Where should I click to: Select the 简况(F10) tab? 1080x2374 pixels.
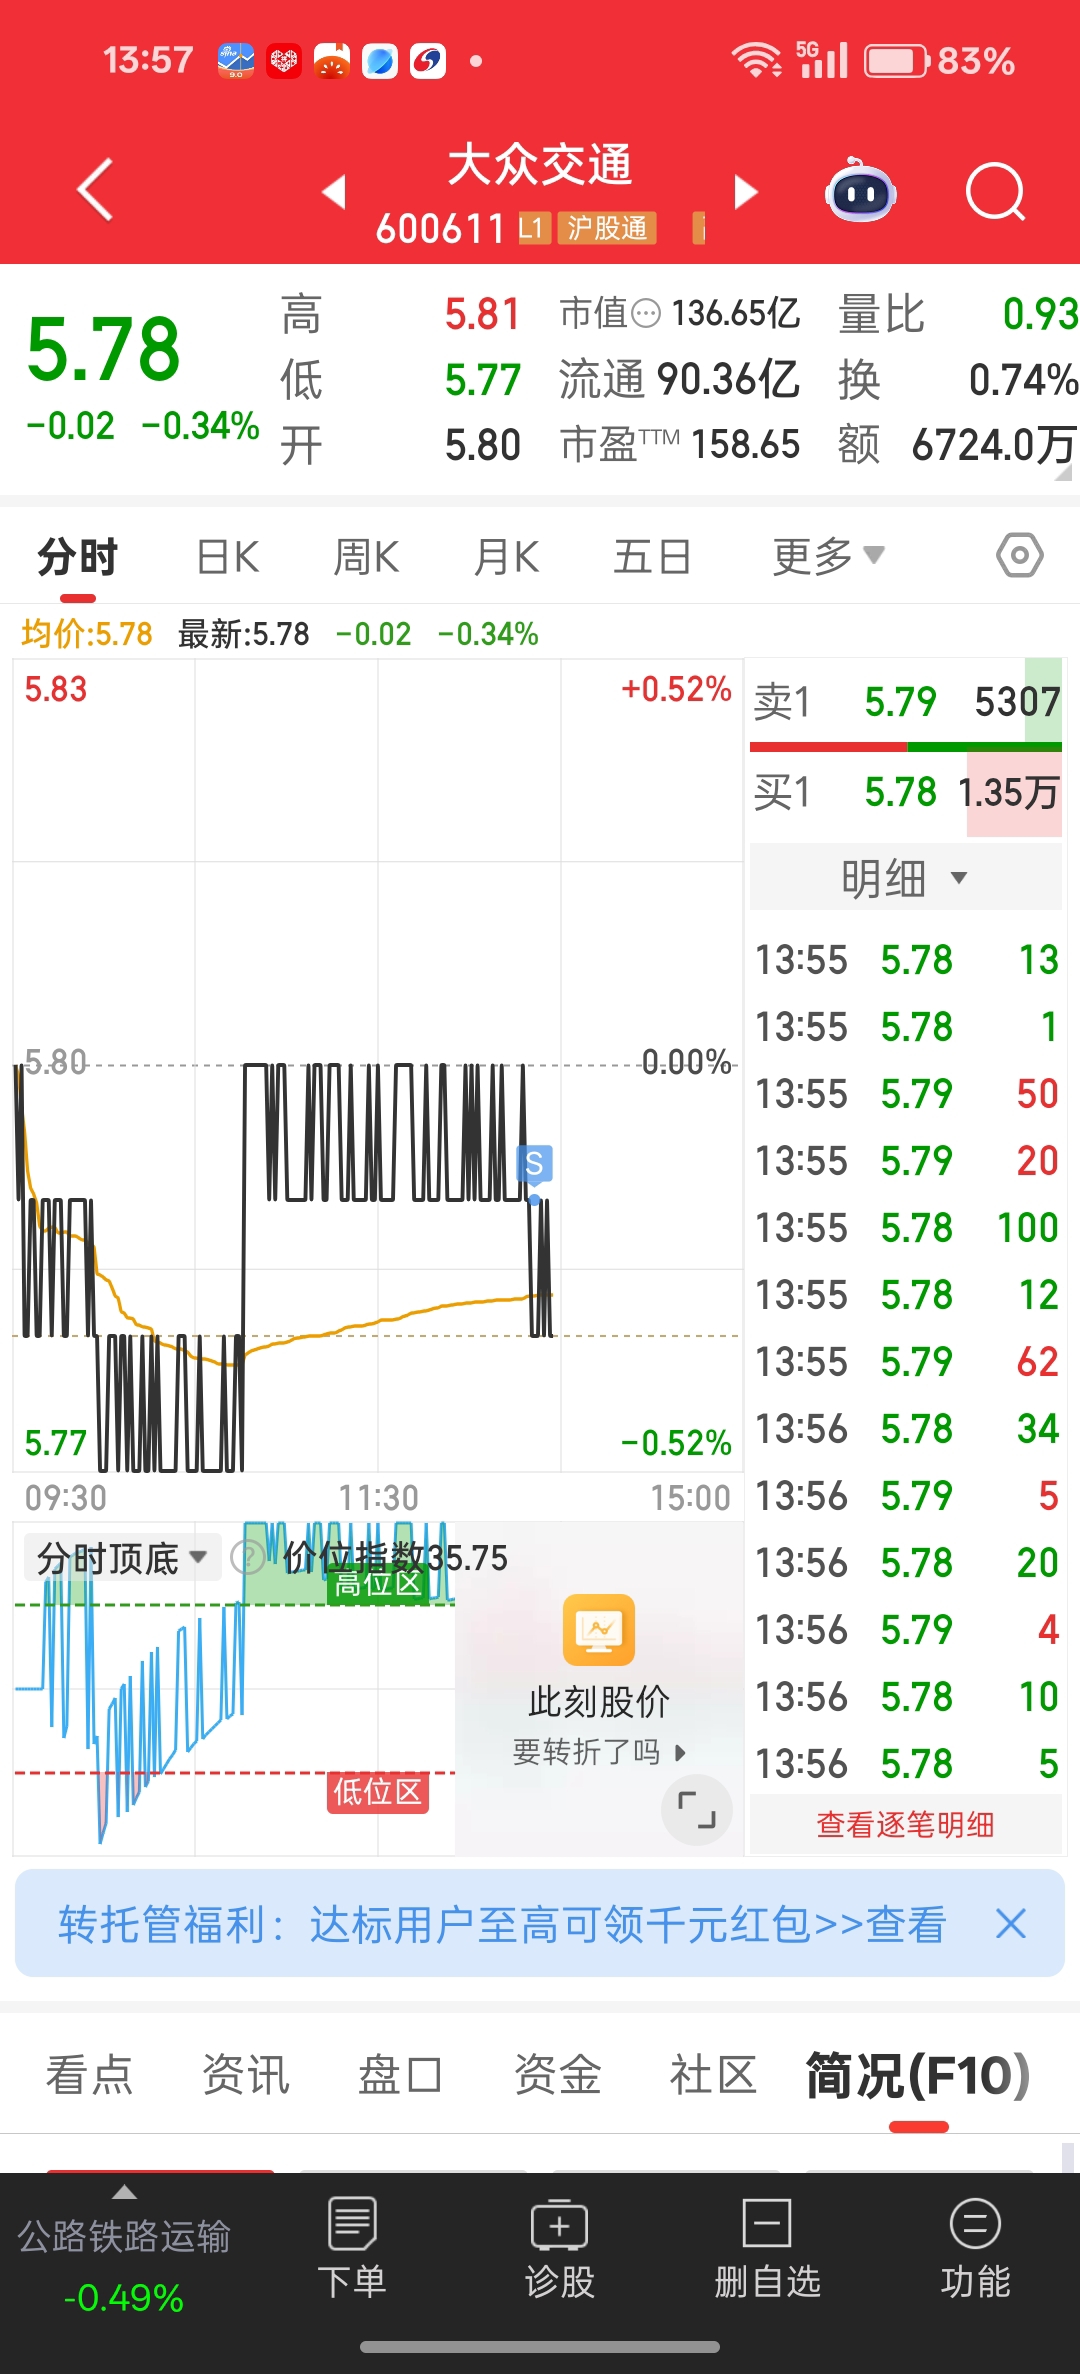point(918,2076)
